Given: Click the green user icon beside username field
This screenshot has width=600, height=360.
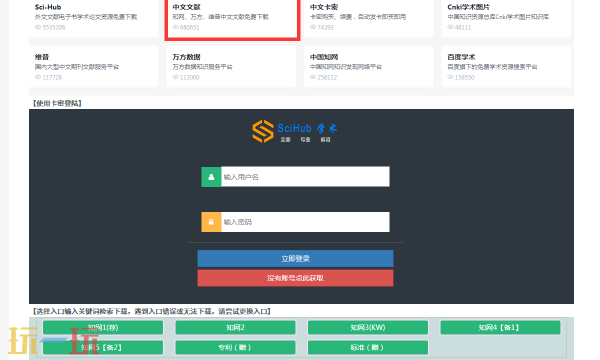Looking at the screenshot, I should point(211,177).
